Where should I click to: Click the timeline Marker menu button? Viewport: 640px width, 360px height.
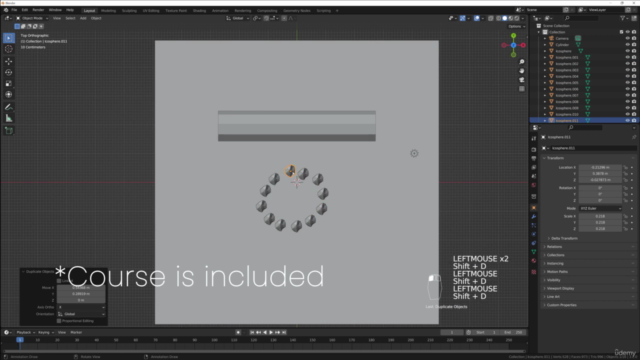tap(76, 332)
